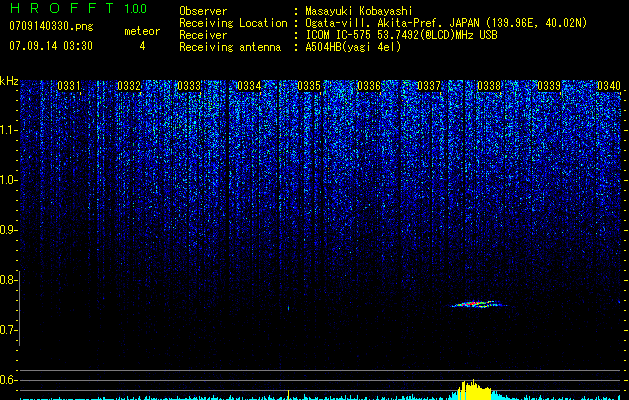Viewport: 629px width, 400px height.
Task: Click the HROFFT 1.0.0 title text
Action: [x=78, y=8]
